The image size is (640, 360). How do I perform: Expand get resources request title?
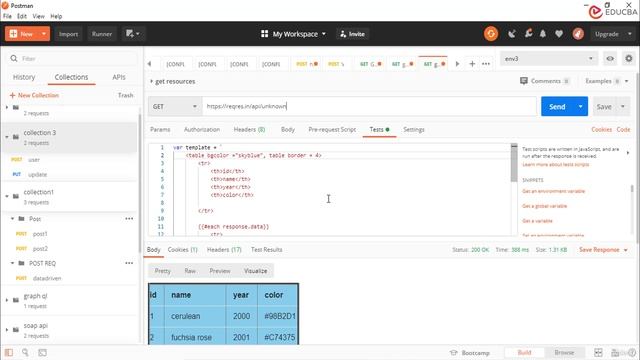click(x=151, y=81)
